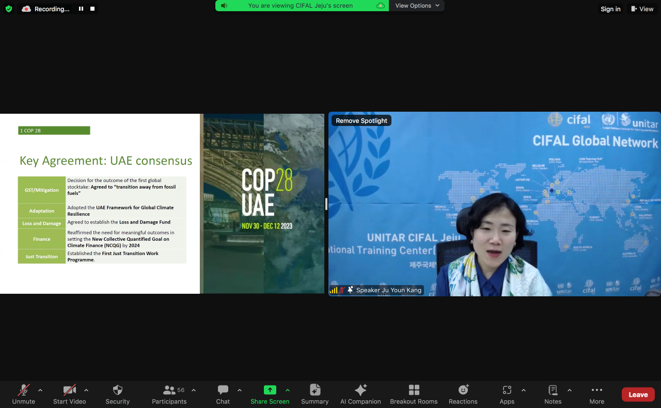Open the Participants panel

pyautogui.click(x=169, y=395)
